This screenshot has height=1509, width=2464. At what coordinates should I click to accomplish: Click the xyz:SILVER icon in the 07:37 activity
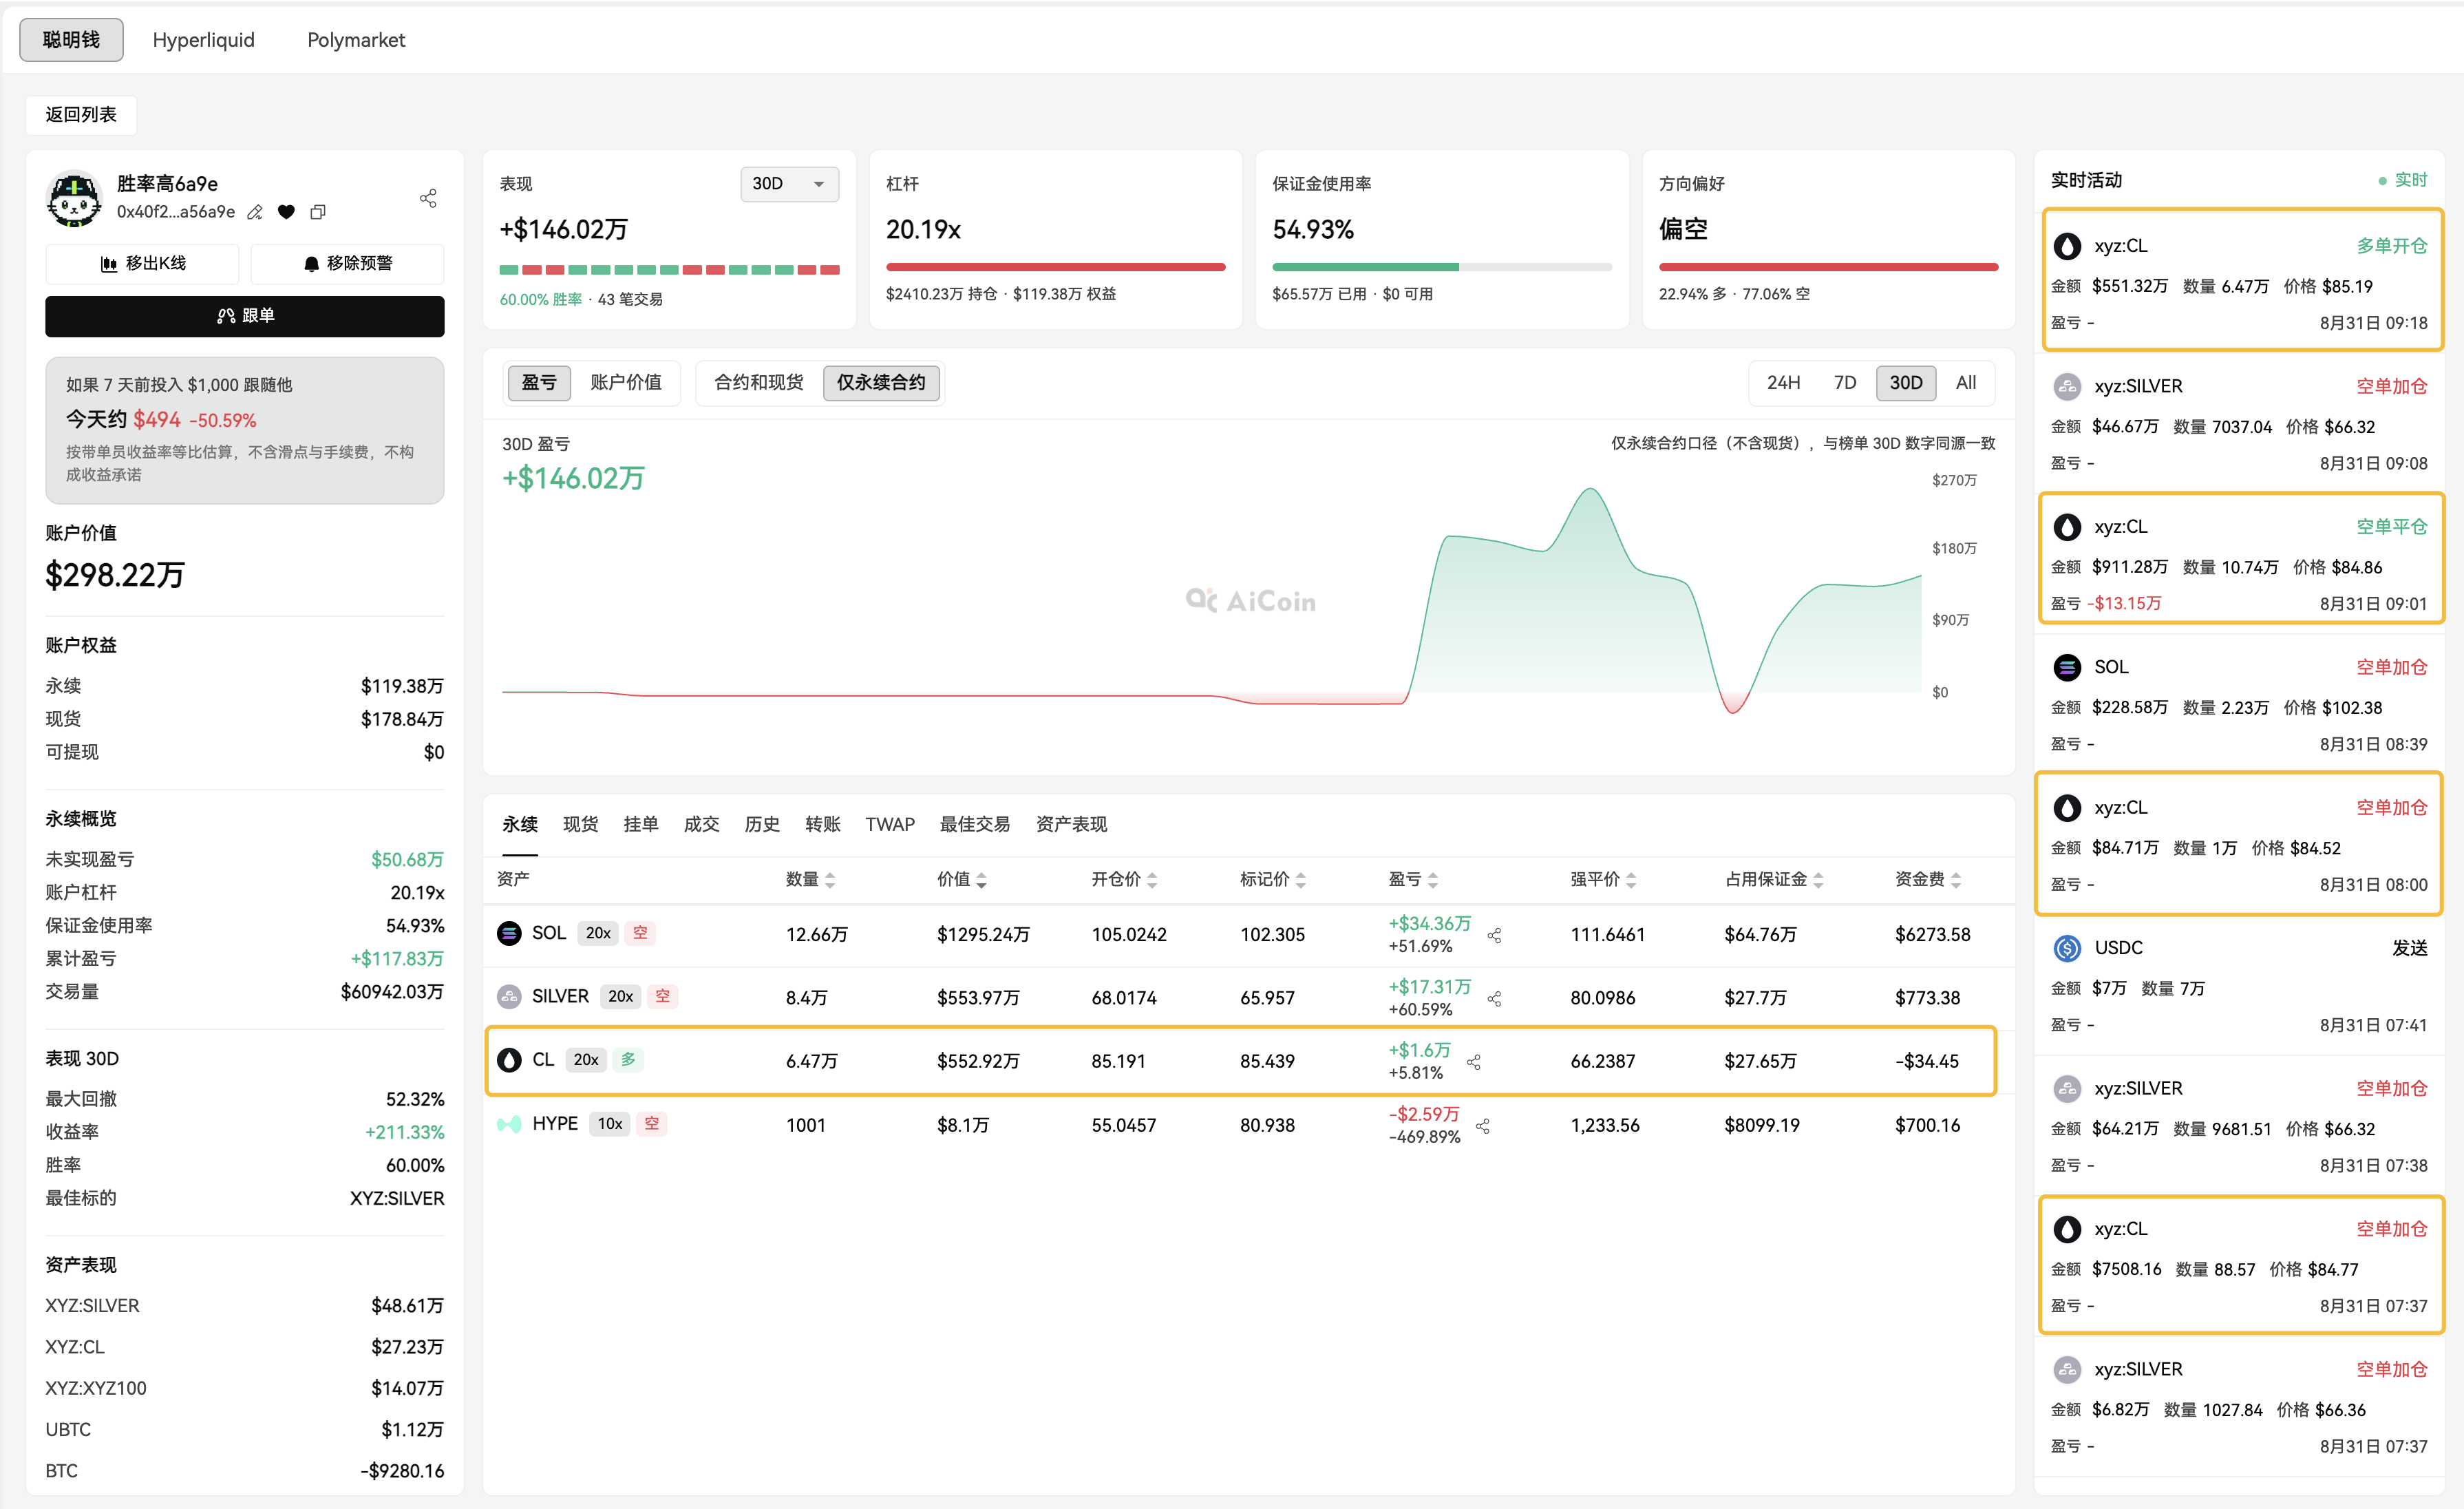tap(2067, 1369)
